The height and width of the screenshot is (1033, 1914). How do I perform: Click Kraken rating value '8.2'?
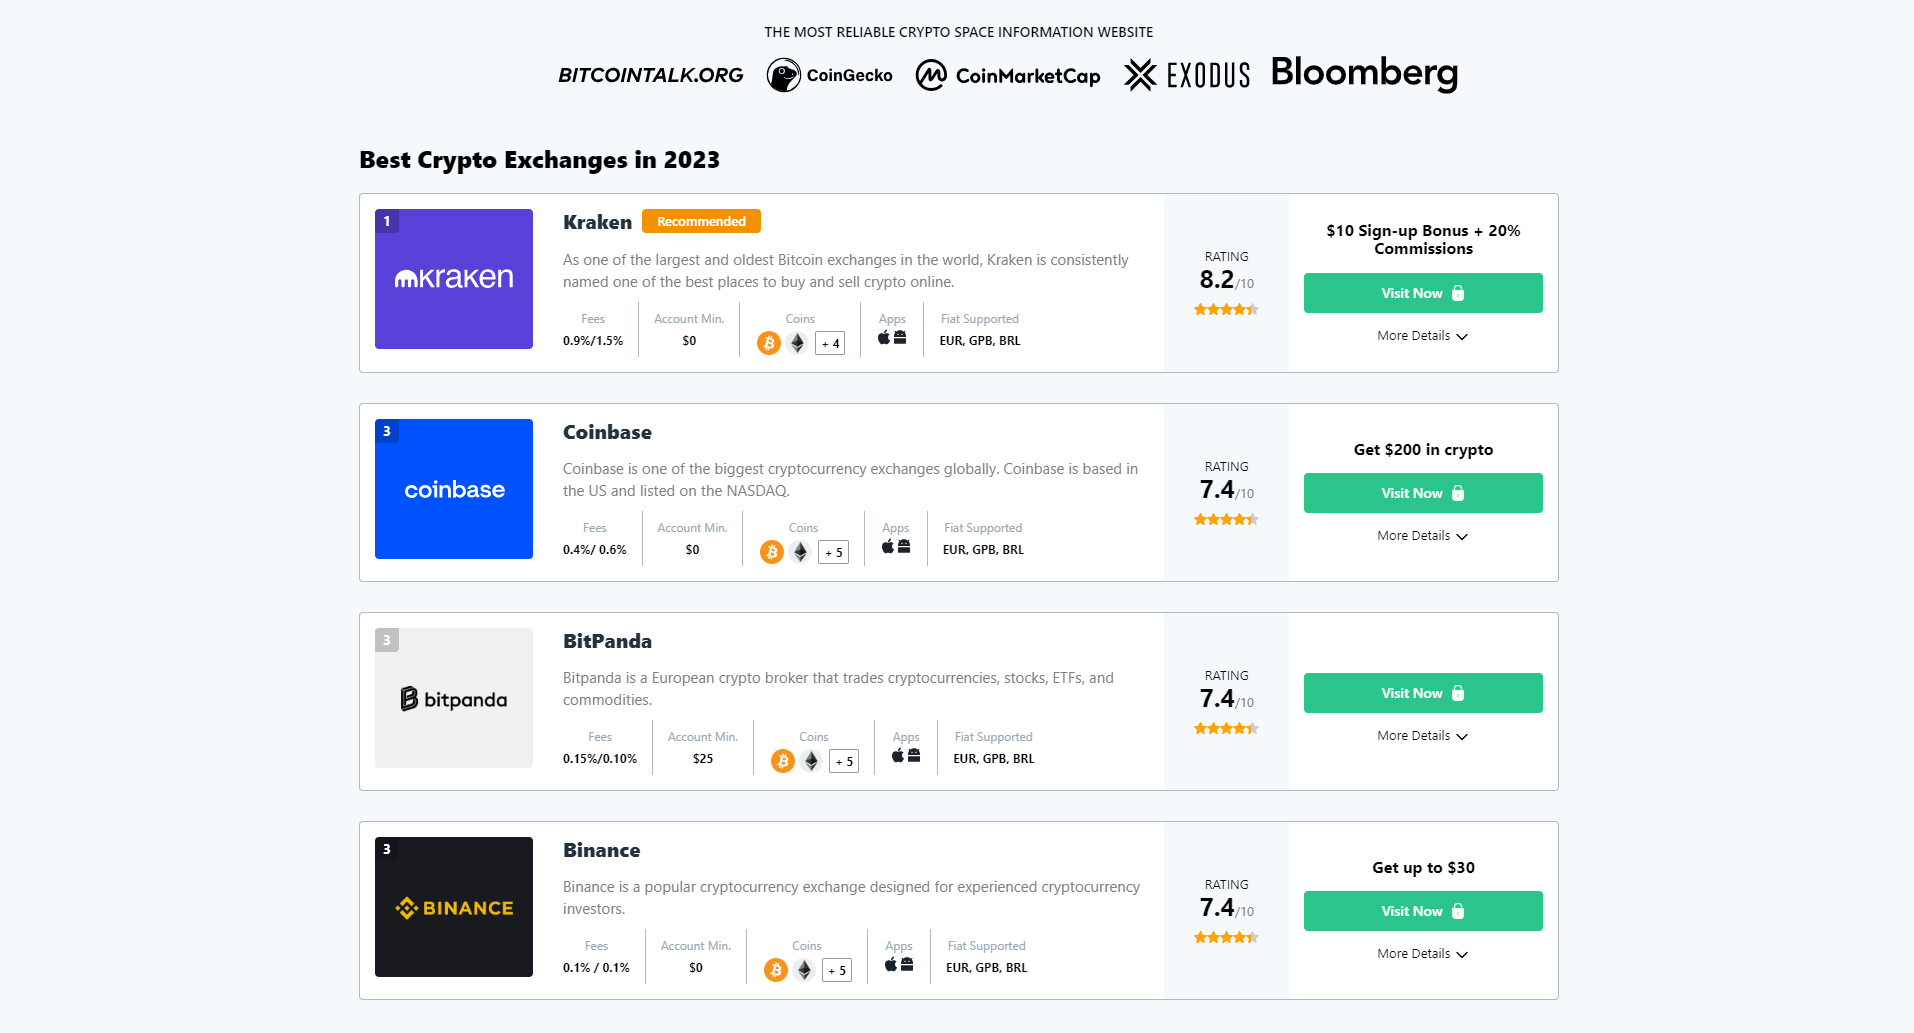pyautogui.click(x=1217, y=280)
